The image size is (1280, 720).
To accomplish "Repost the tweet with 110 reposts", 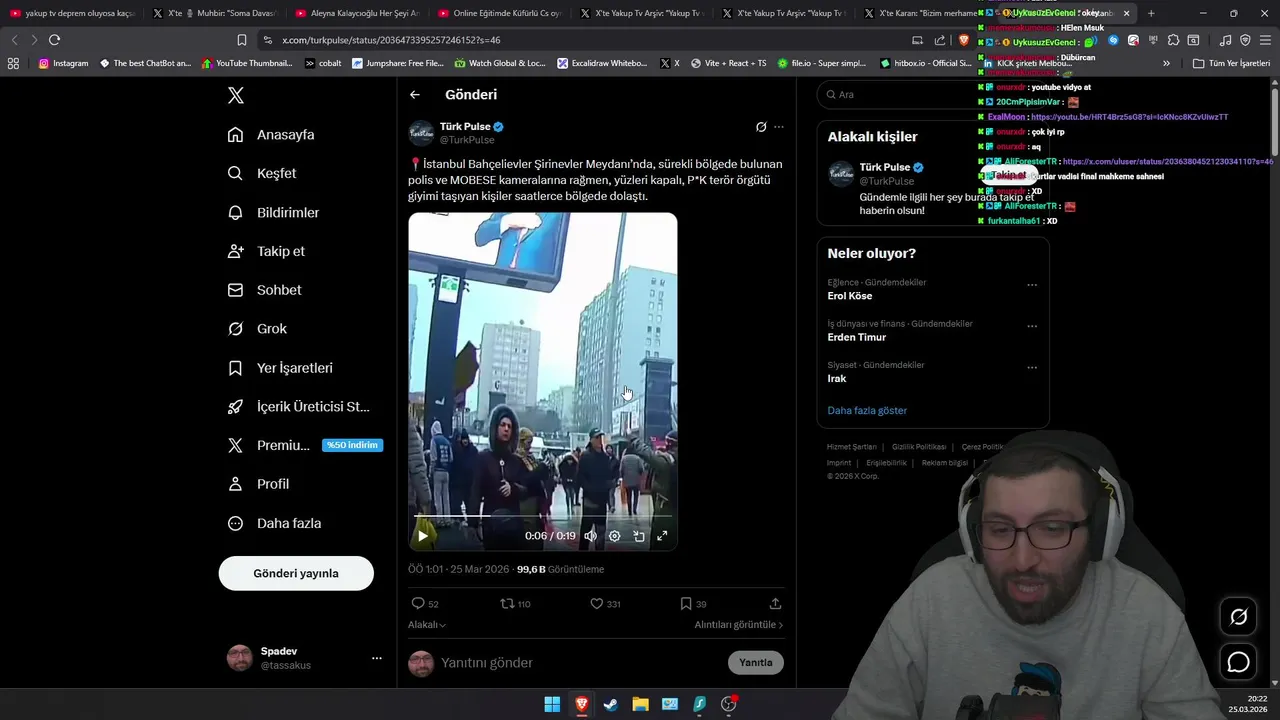I will (x=515, y=604).
